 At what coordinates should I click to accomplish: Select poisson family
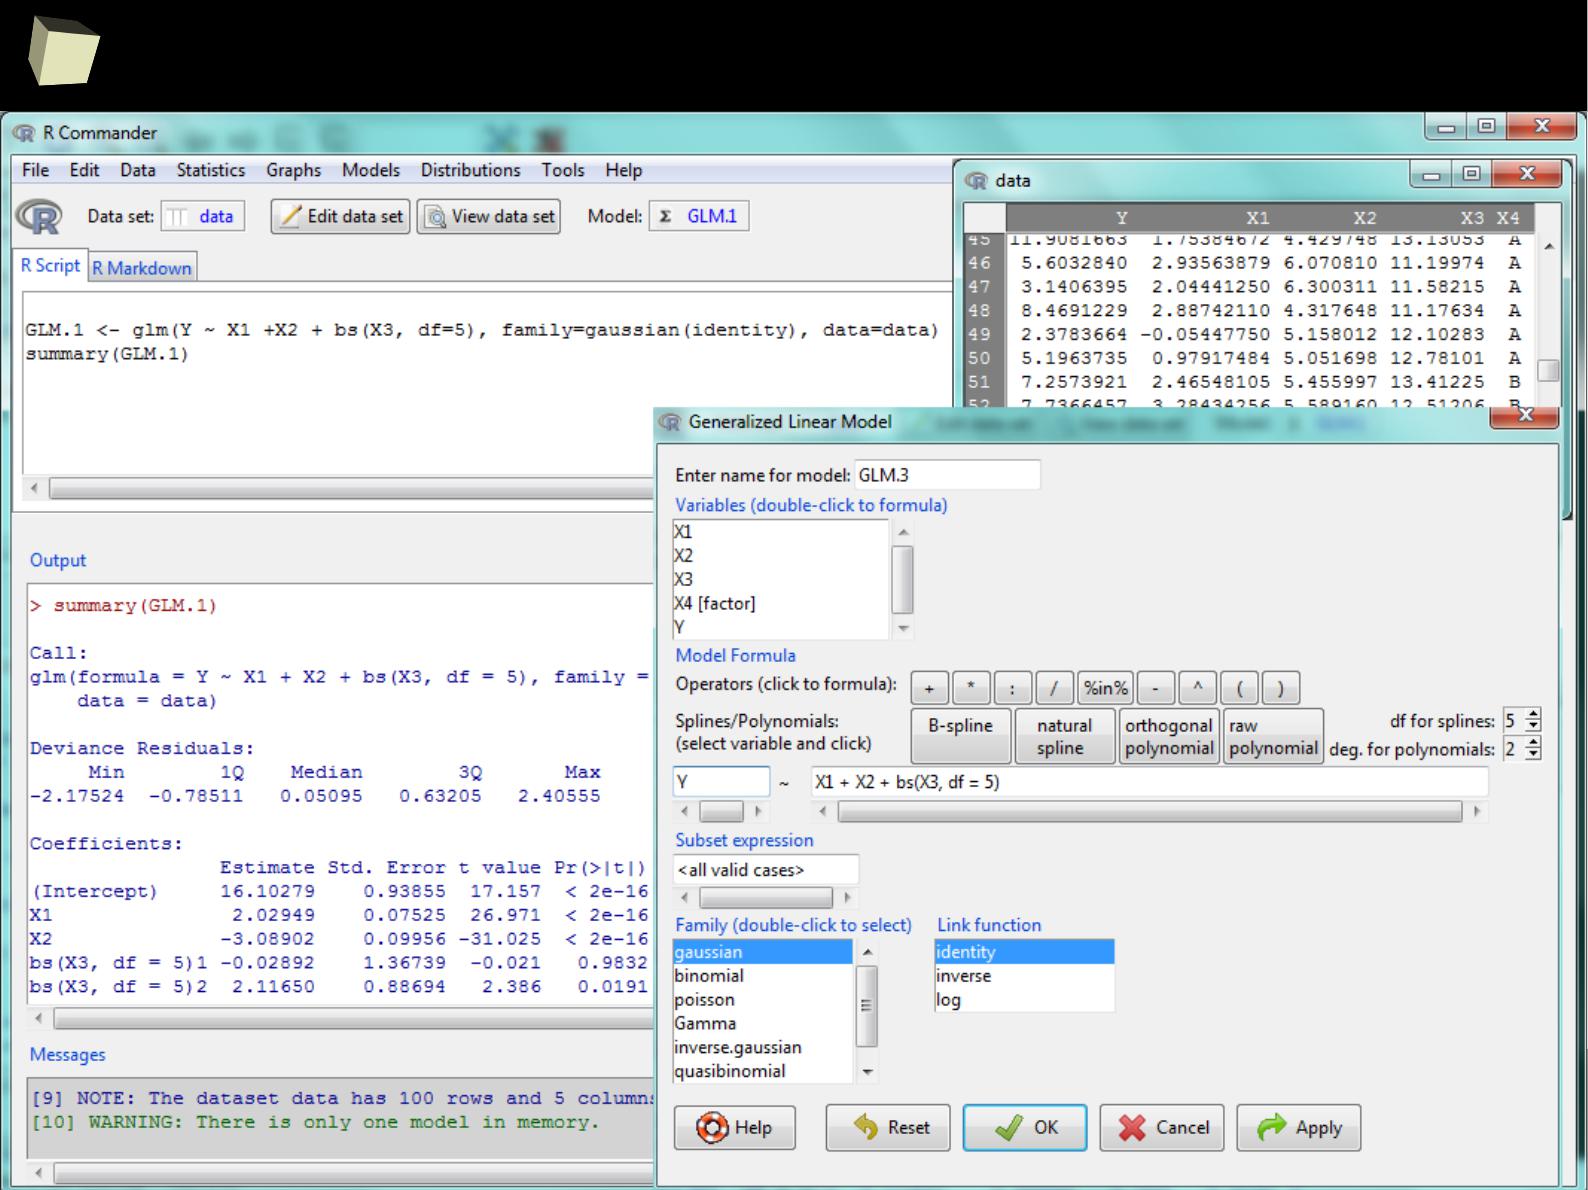(763, 1000)
